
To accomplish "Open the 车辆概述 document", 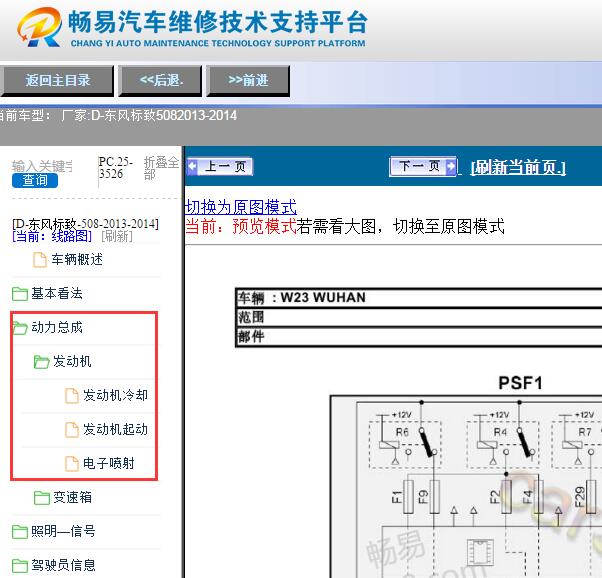I will click(x=77, y=259).
